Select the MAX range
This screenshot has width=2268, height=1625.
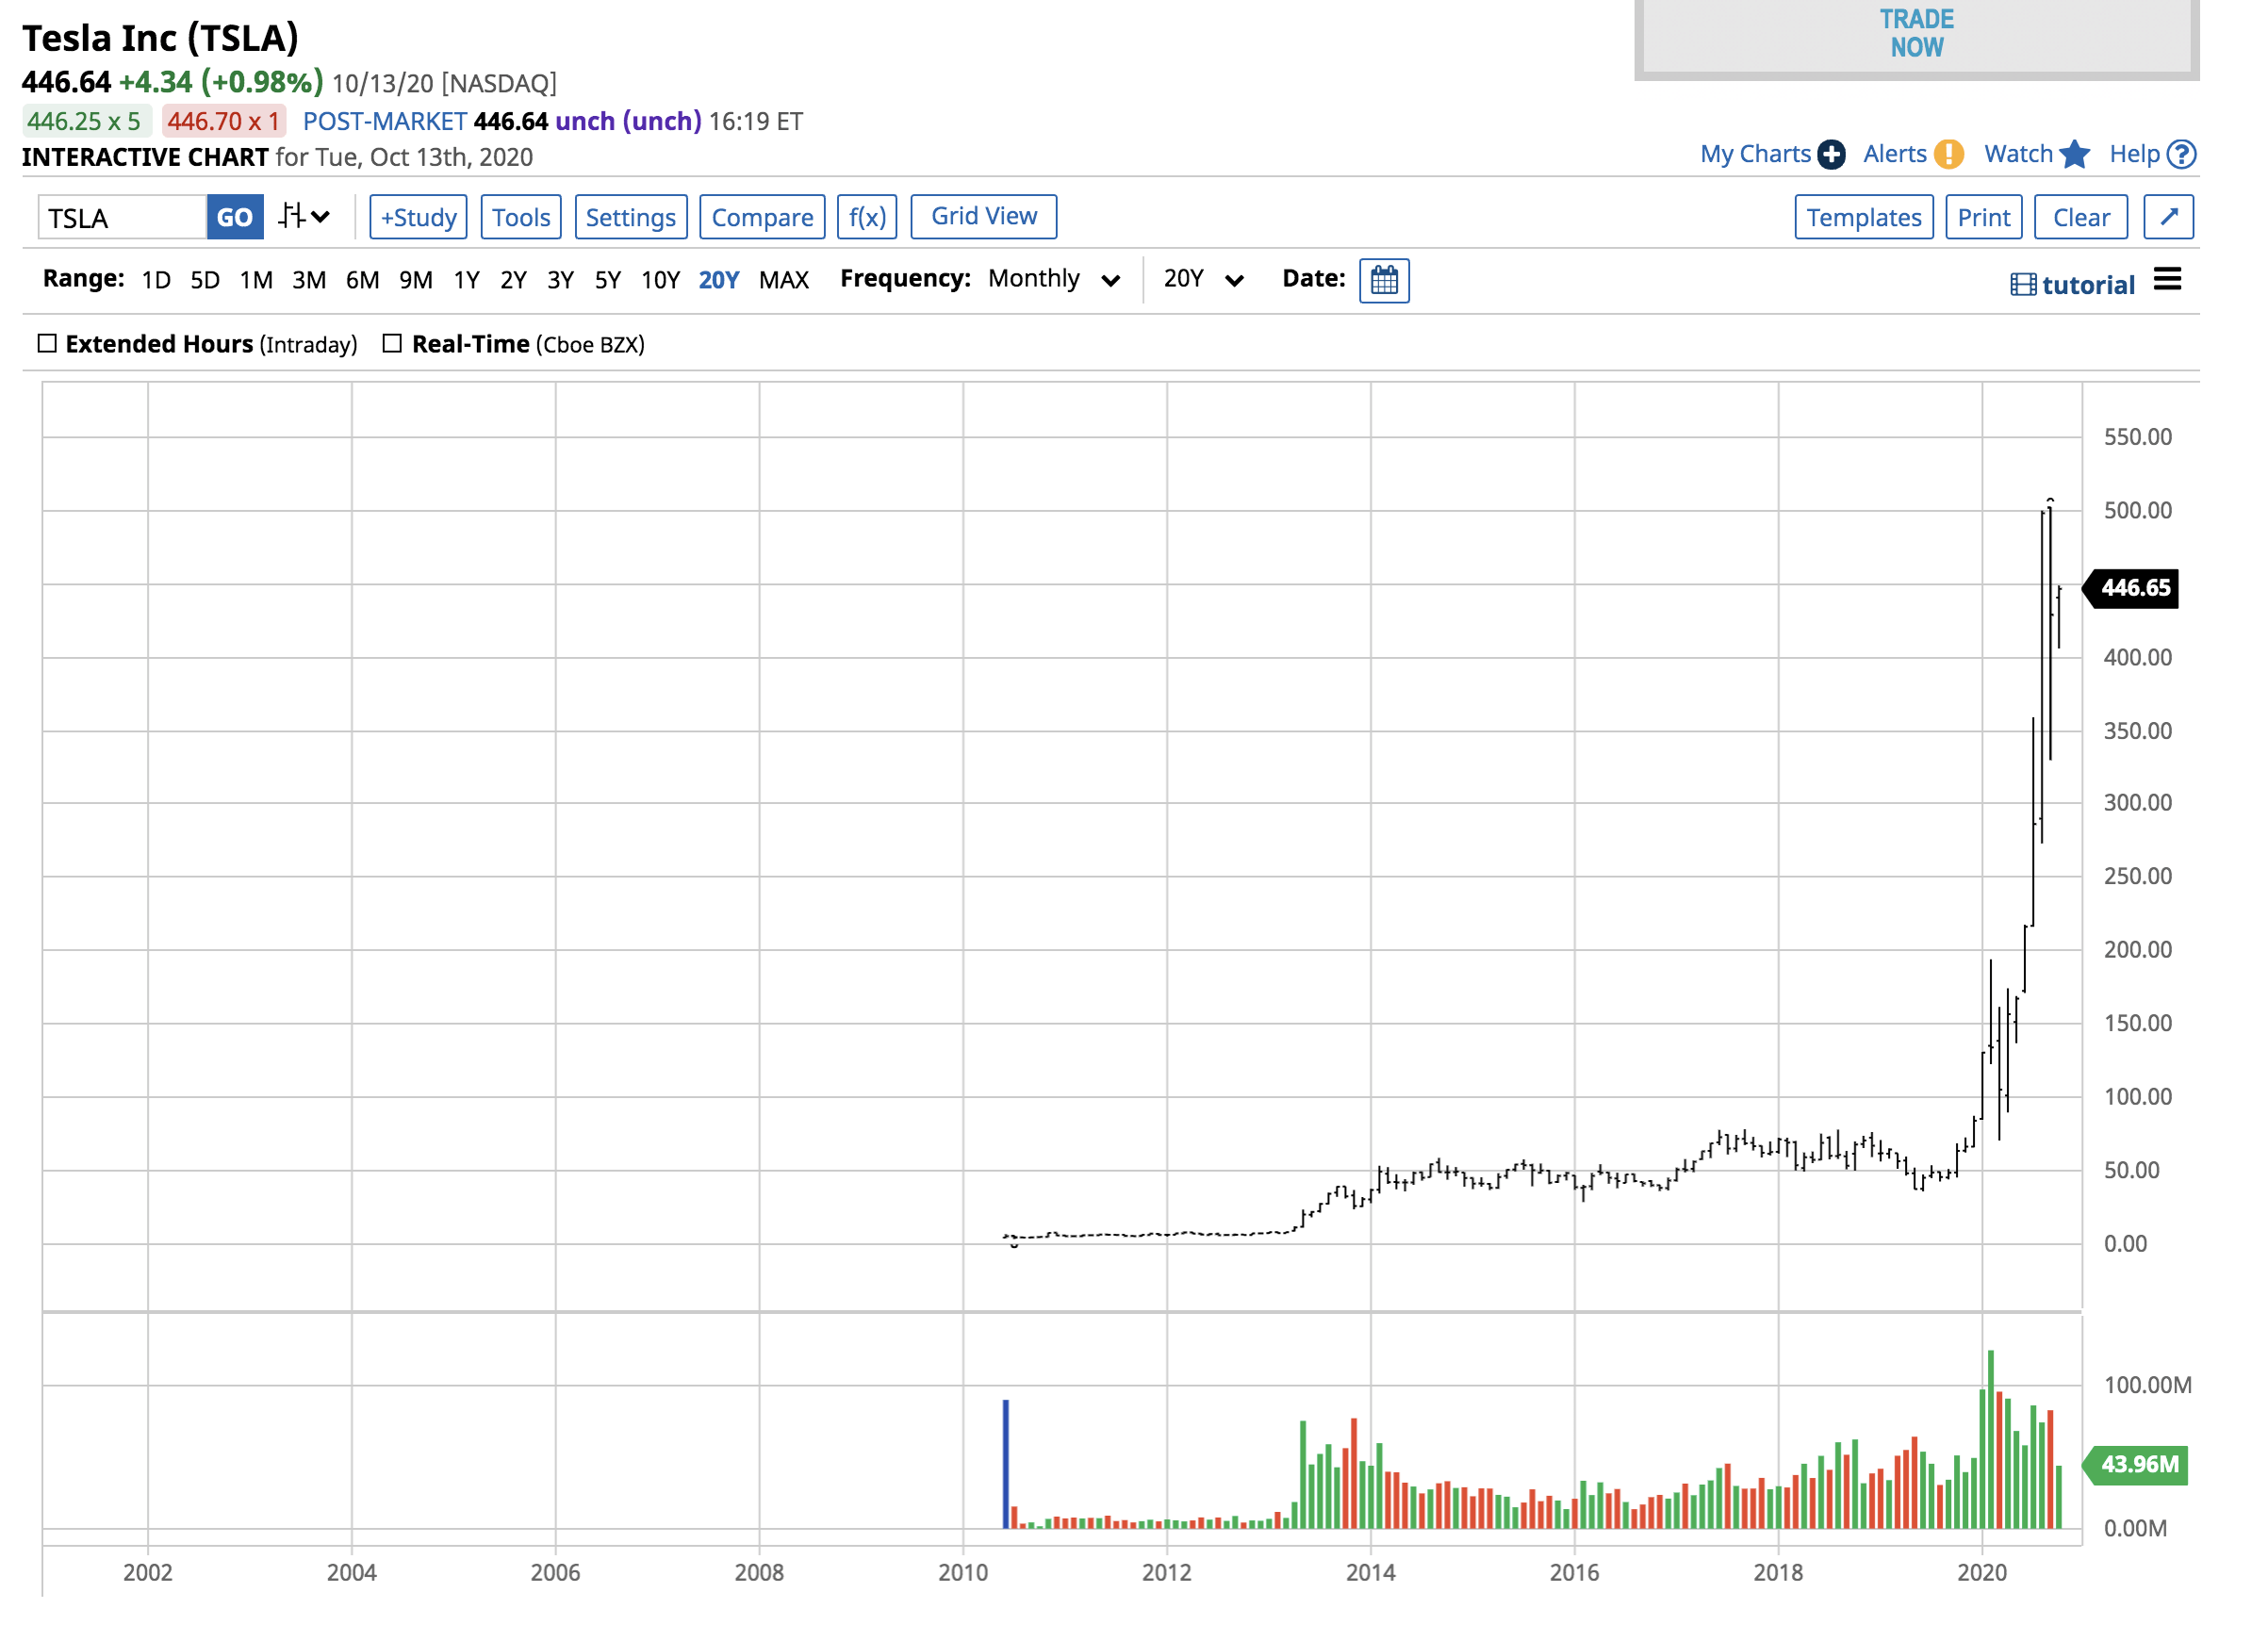coord(783,280)
